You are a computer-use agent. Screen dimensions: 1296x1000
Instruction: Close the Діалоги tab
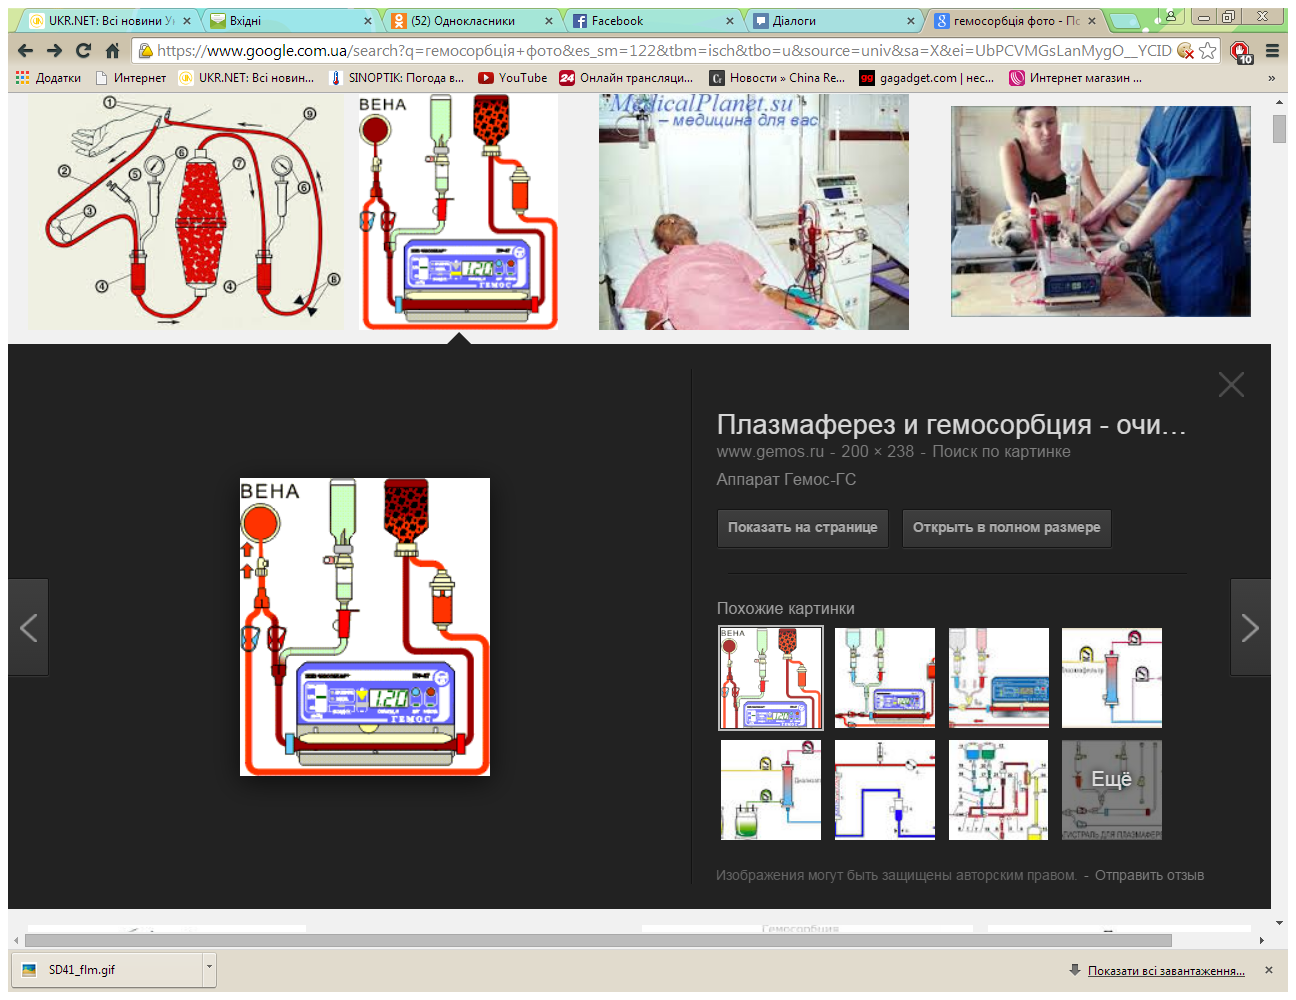(x=911, y=20)
